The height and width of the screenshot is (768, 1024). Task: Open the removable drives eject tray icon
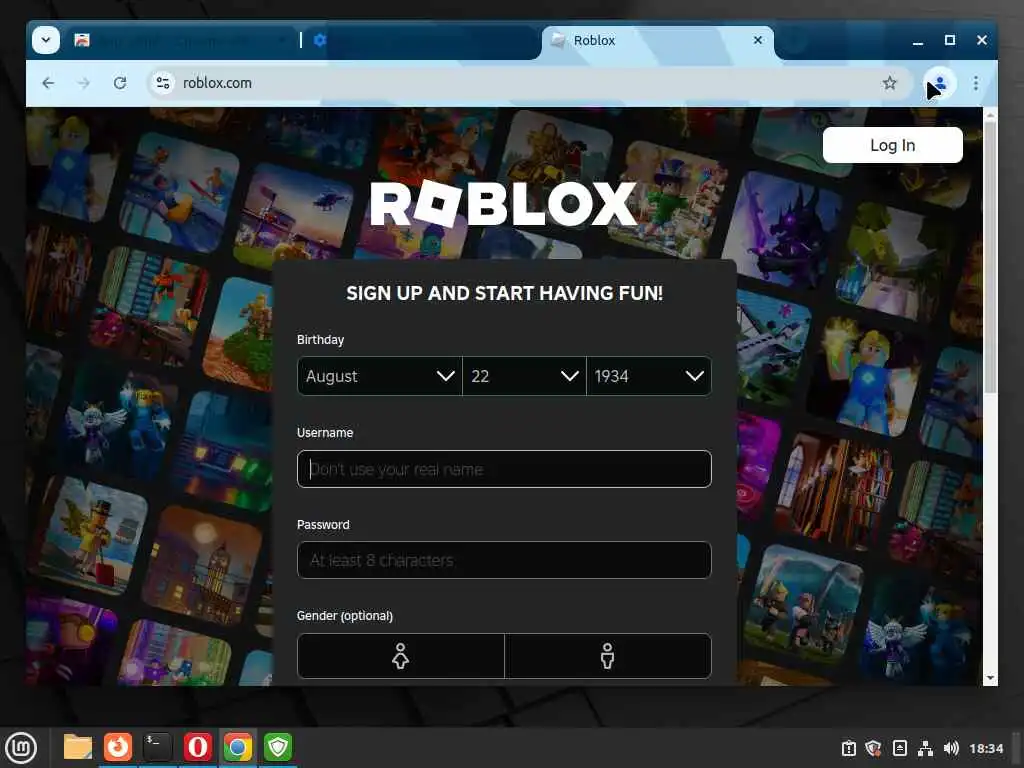899,748
